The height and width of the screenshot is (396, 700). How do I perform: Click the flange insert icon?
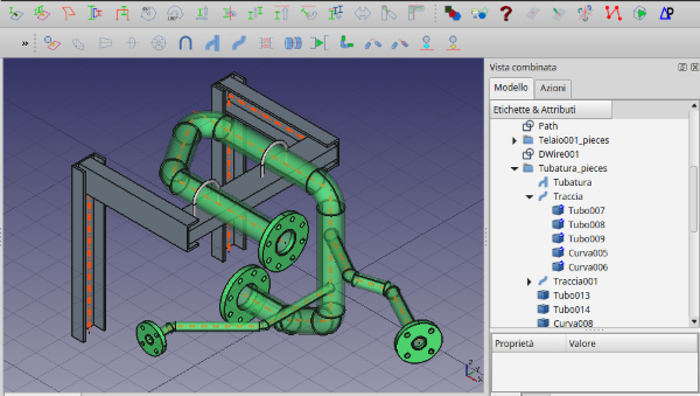158,43
